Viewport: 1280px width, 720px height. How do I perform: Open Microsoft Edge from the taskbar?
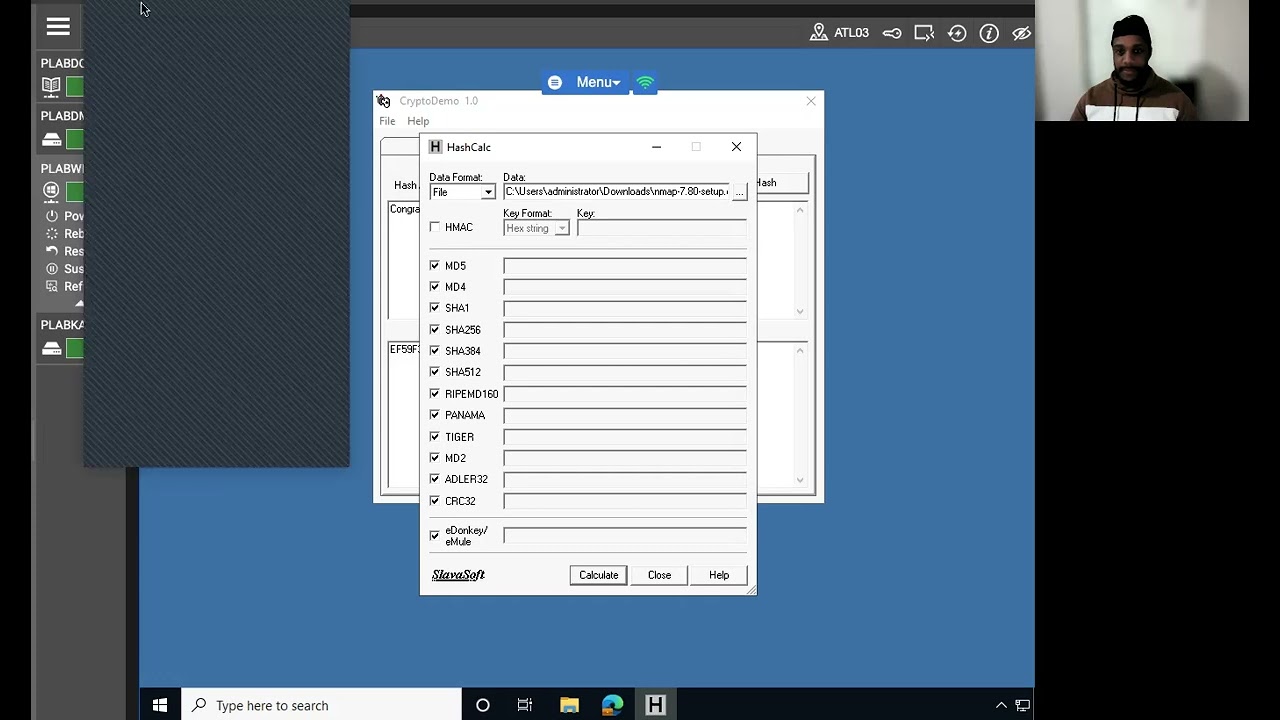(612, 705)
